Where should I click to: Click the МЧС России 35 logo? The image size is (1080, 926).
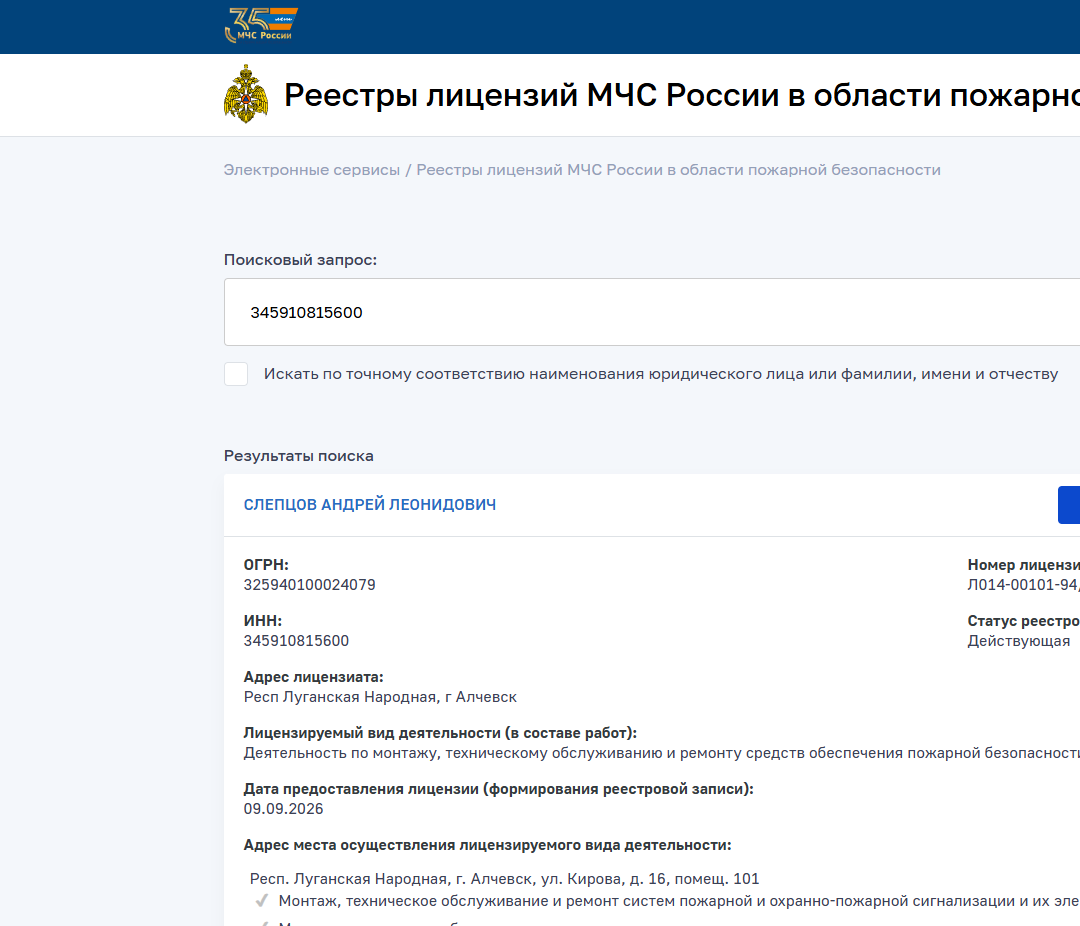point(262,25)
